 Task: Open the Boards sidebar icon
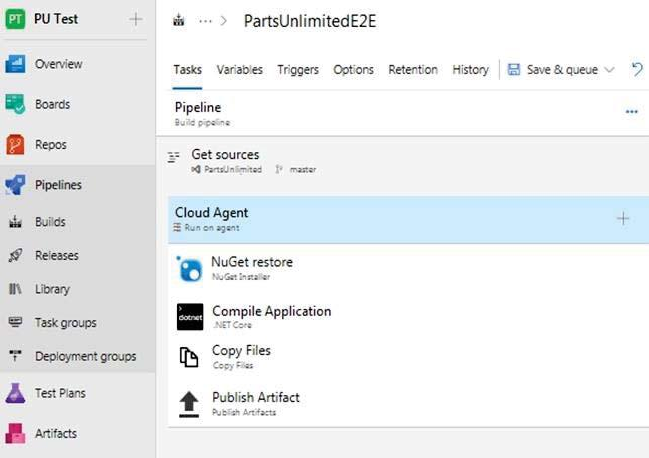(x=15, y=104)
